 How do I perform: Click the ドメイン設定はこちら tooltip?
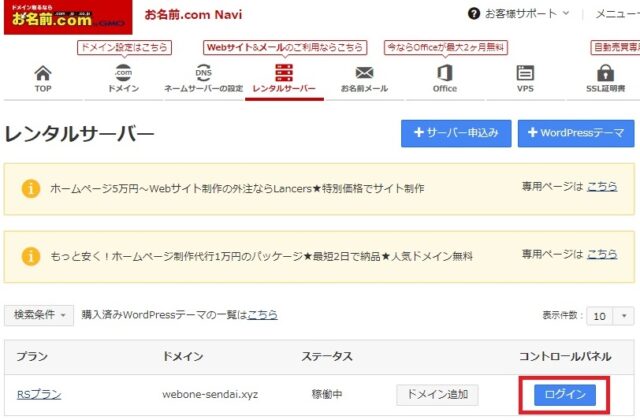tap(124, 47)
